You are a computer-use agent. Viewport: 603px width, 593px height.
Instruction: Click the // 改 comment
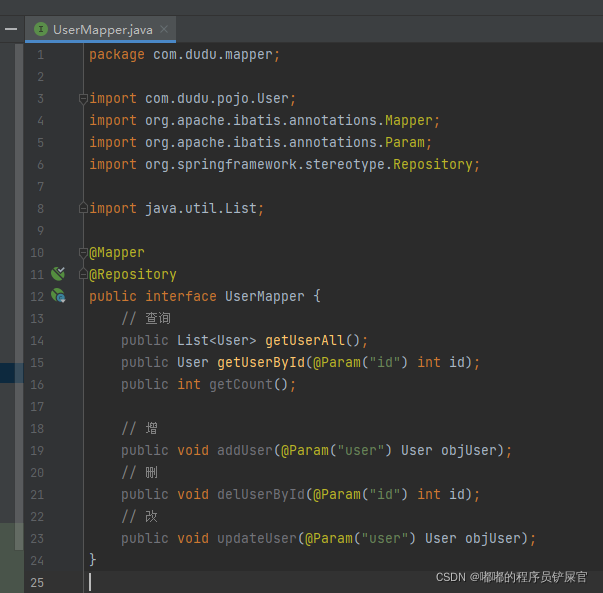140,516
